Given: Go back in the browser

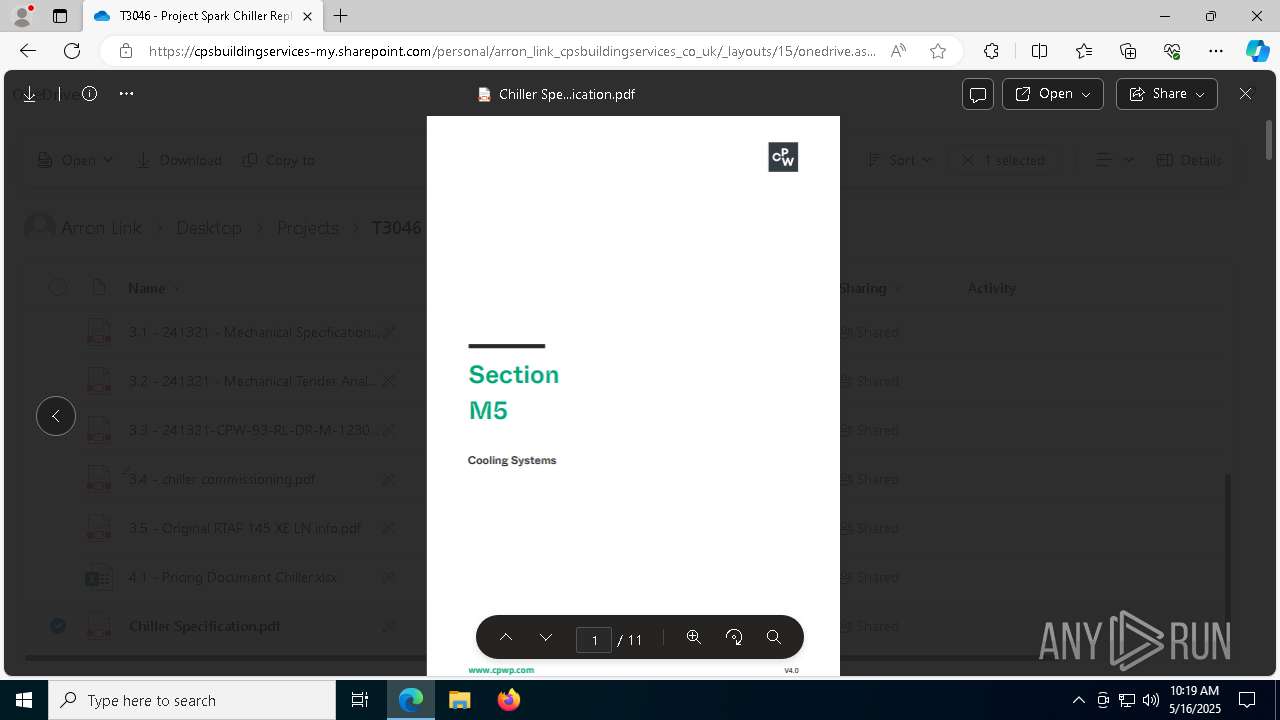Looking at the screenshot, I should (x=28, y=51).
